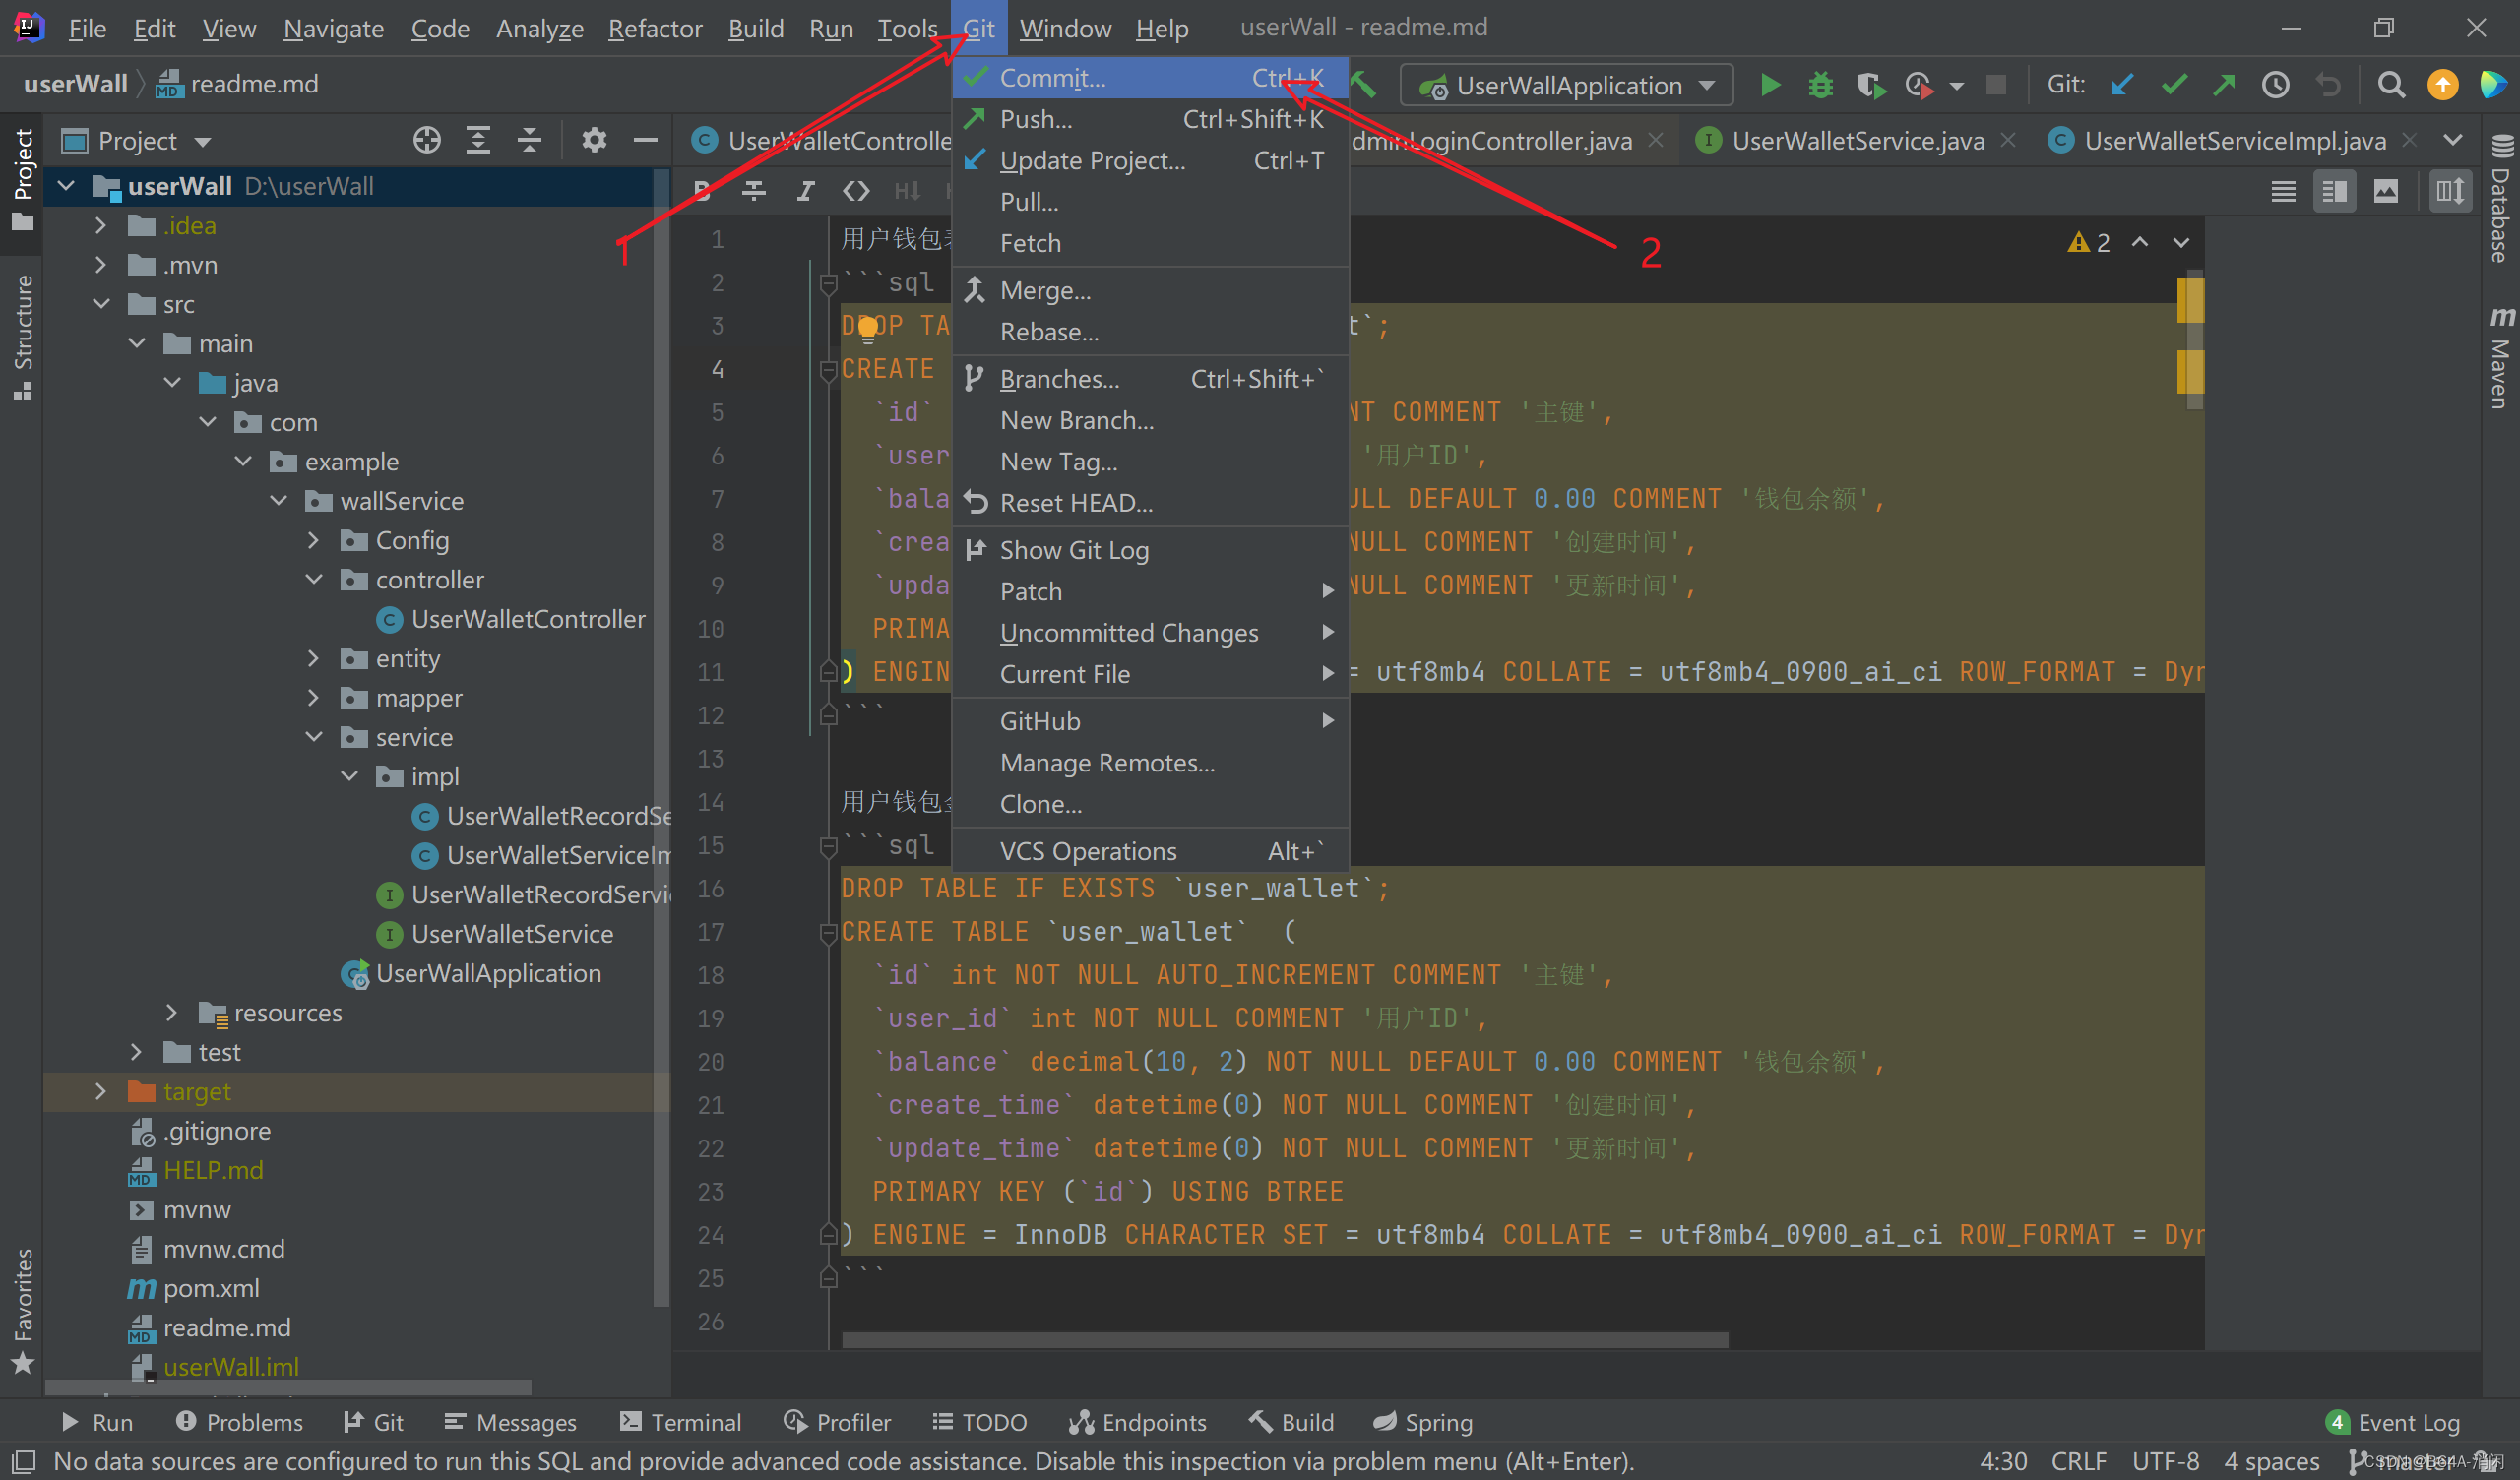Expand all in Project panel

478,140
